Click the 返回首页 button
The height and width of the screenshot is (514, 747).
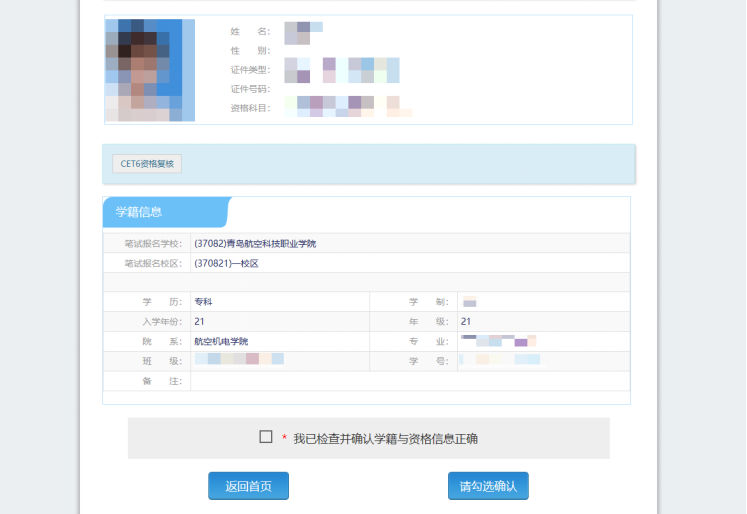[x=248, y=486]
